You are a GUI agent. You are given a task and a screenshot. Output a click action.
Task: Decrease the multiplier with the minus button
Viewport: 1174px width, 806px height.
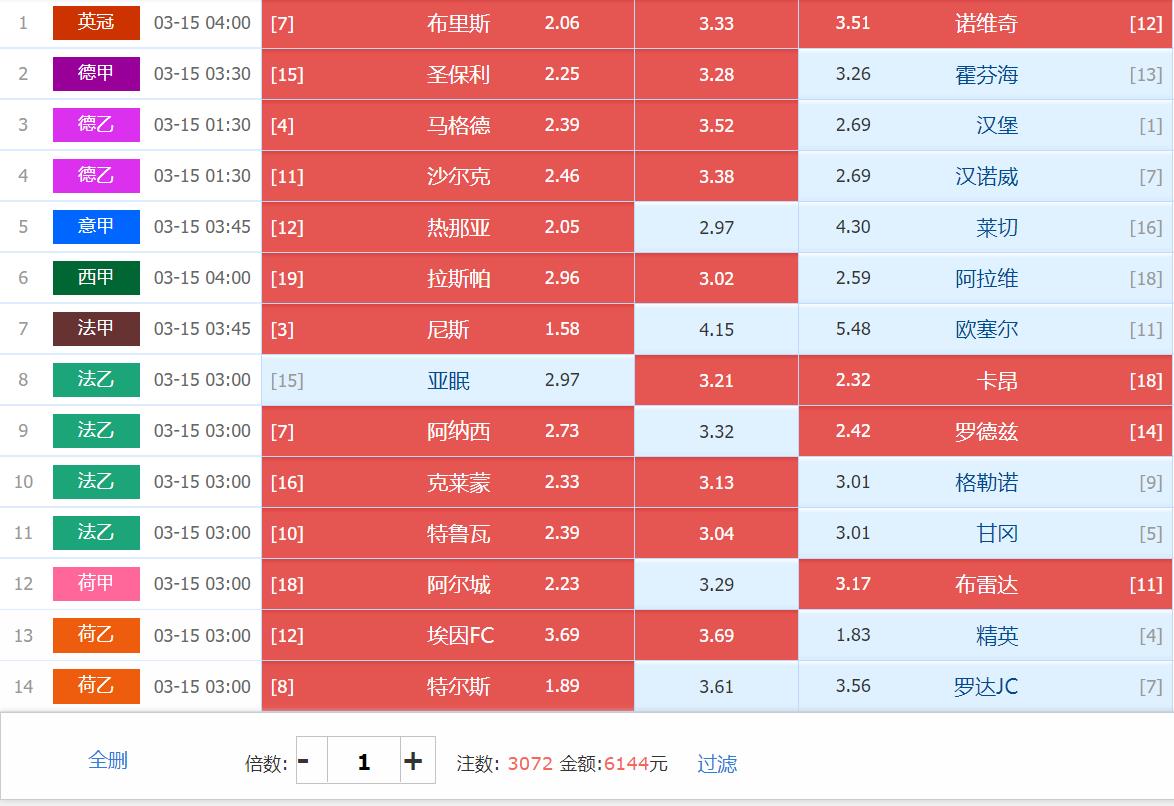click(x=311, y=761)
